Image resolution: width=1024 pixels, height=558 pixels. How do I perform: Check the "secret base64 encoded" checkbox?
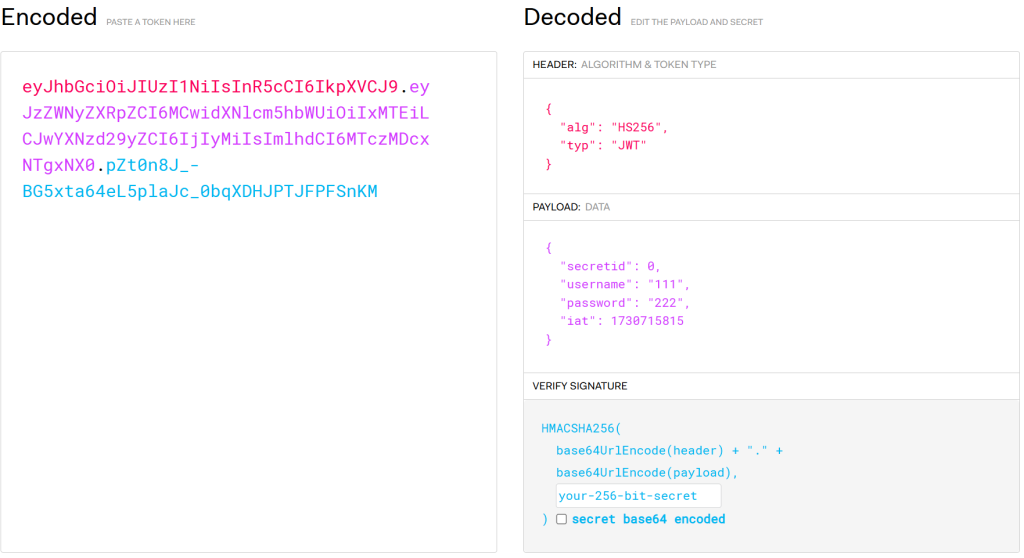(562, 520)
